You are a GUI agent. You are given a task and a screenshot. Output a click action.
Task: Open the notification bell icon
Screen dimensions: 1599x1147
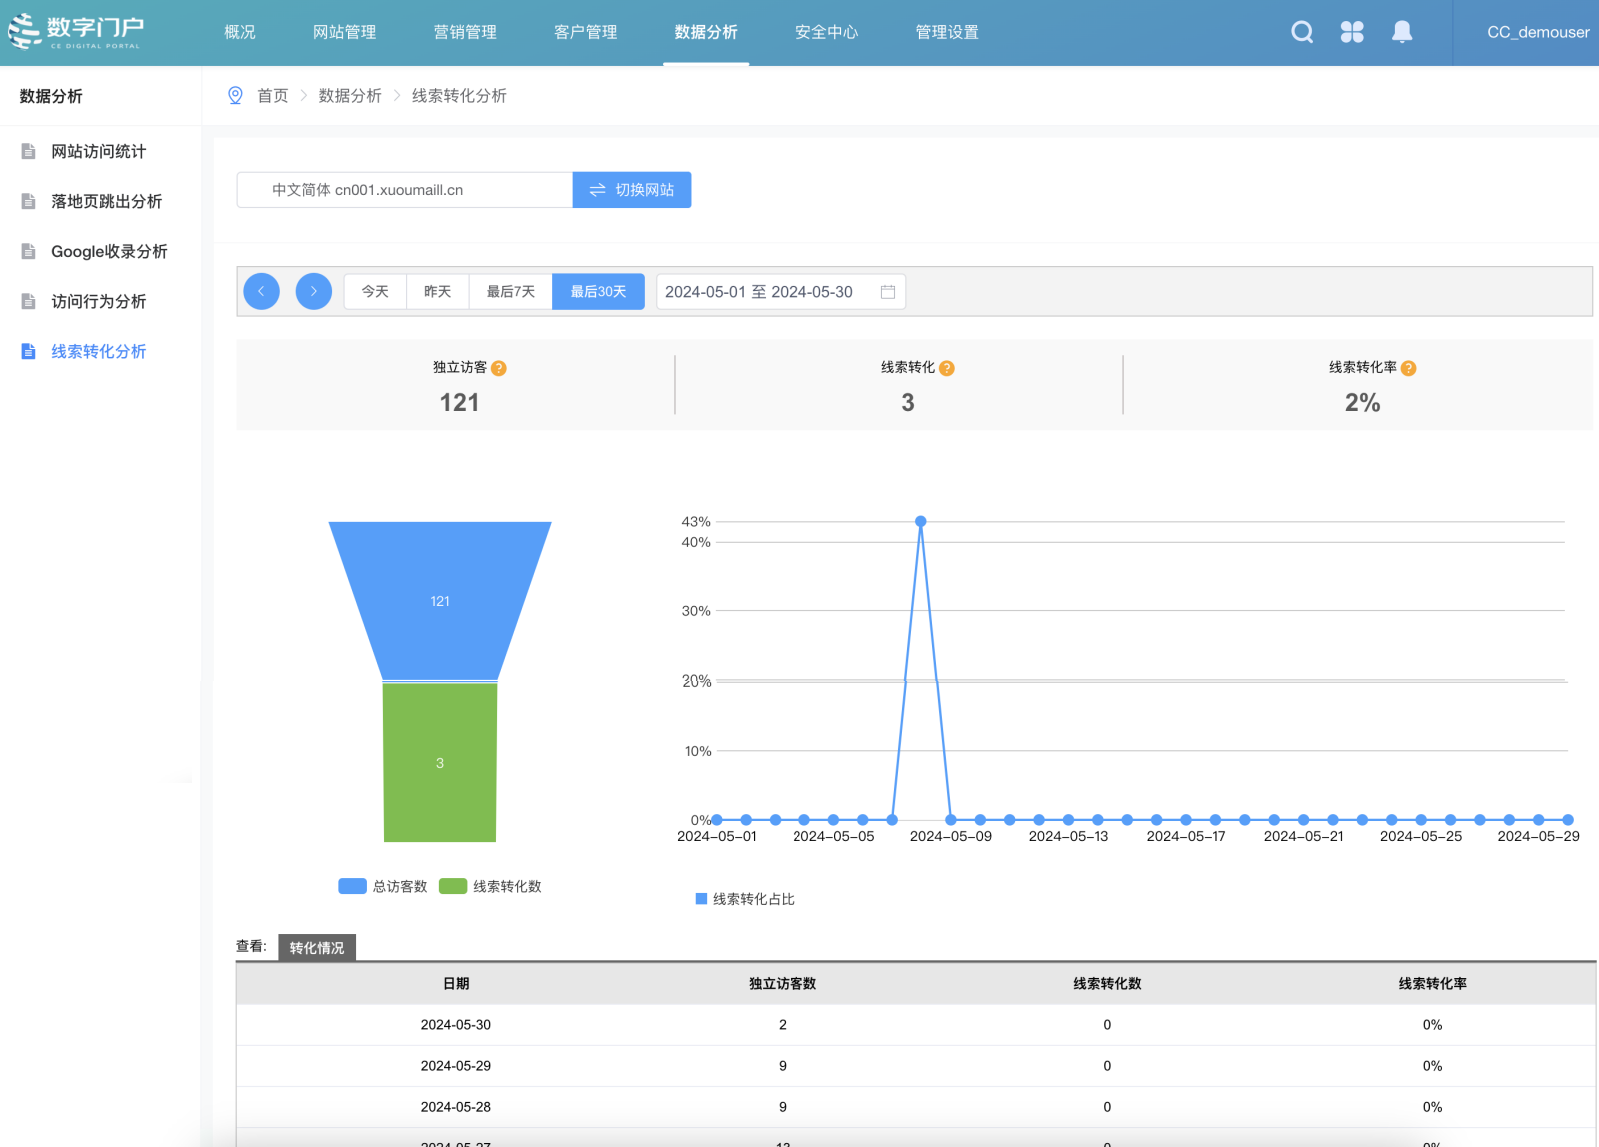(x=1402, y=32)
